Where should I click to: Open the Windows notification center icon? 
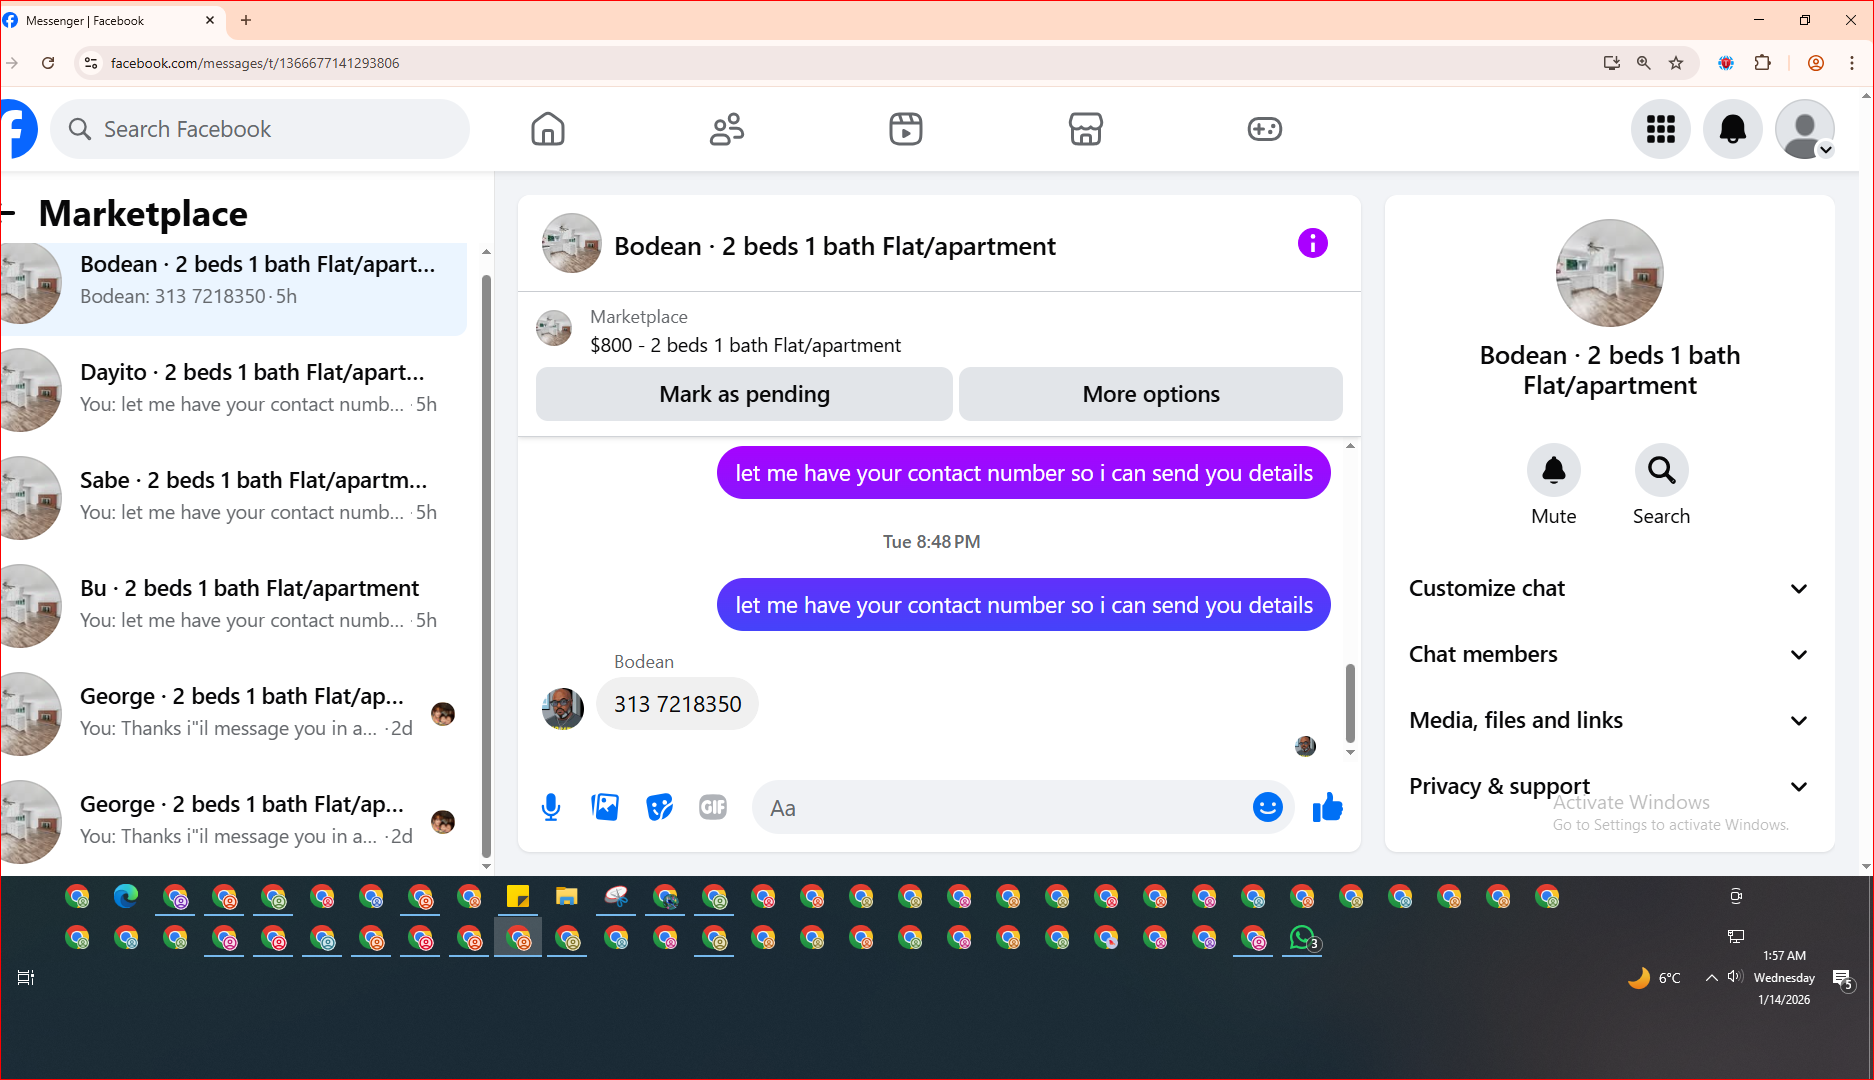pyautogui.click(x=1842, y=978)
